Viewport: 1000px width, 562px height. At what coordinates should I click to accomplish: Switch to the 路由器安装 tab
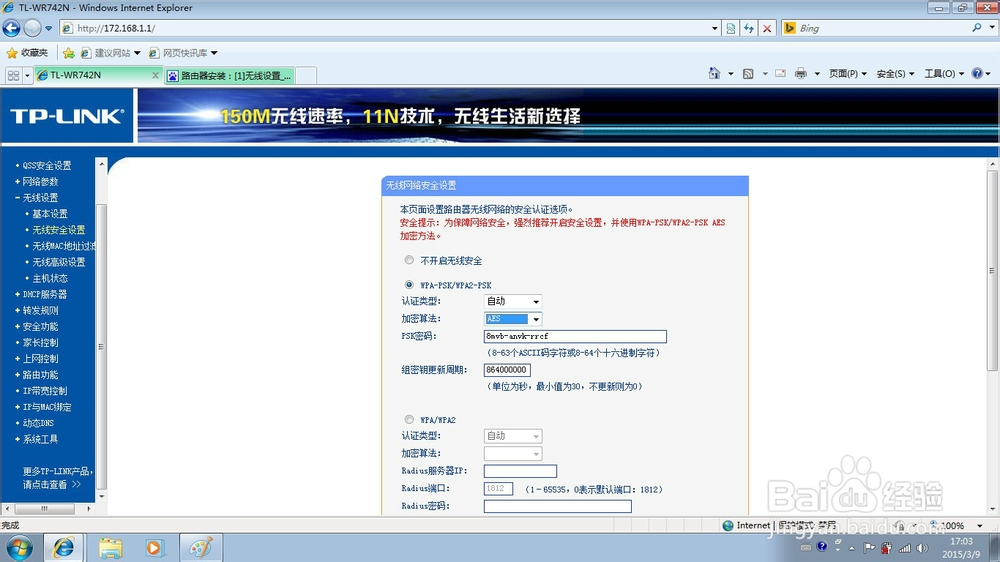tap(230, 76)
